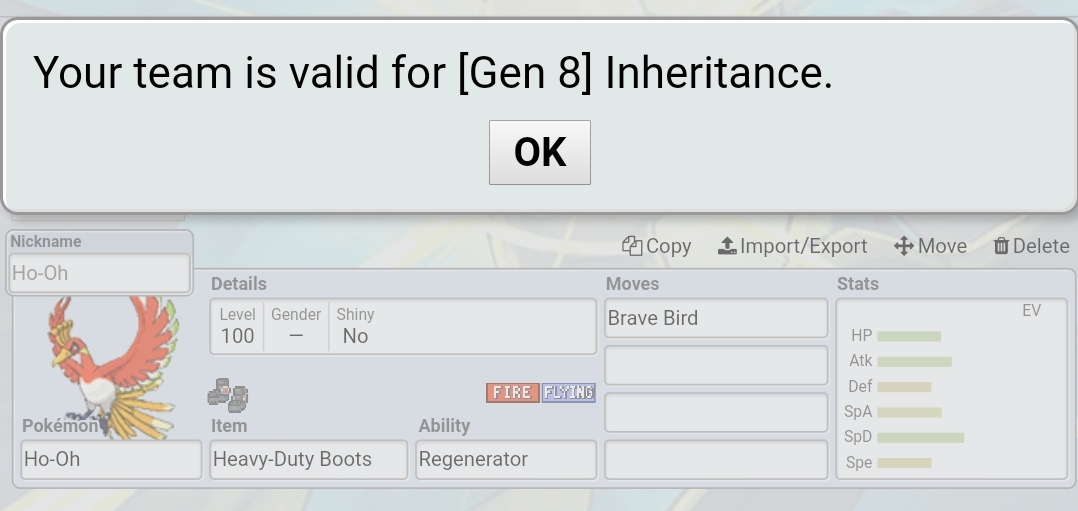Dismiss the dialog with OK

(540, 152)
